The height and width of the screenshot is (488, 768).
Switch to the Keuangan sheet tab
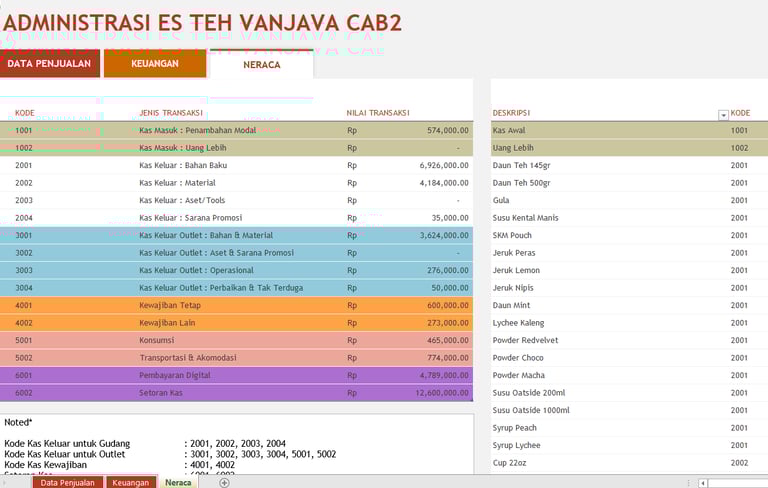131,483
